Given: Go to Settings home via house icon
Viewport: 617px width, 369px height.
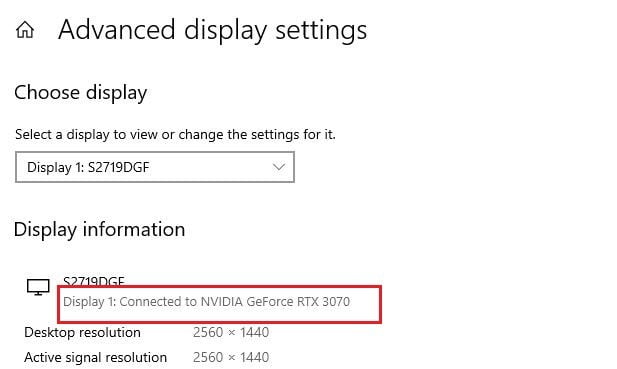Looking at the screenshot, I should click(25, 30).
